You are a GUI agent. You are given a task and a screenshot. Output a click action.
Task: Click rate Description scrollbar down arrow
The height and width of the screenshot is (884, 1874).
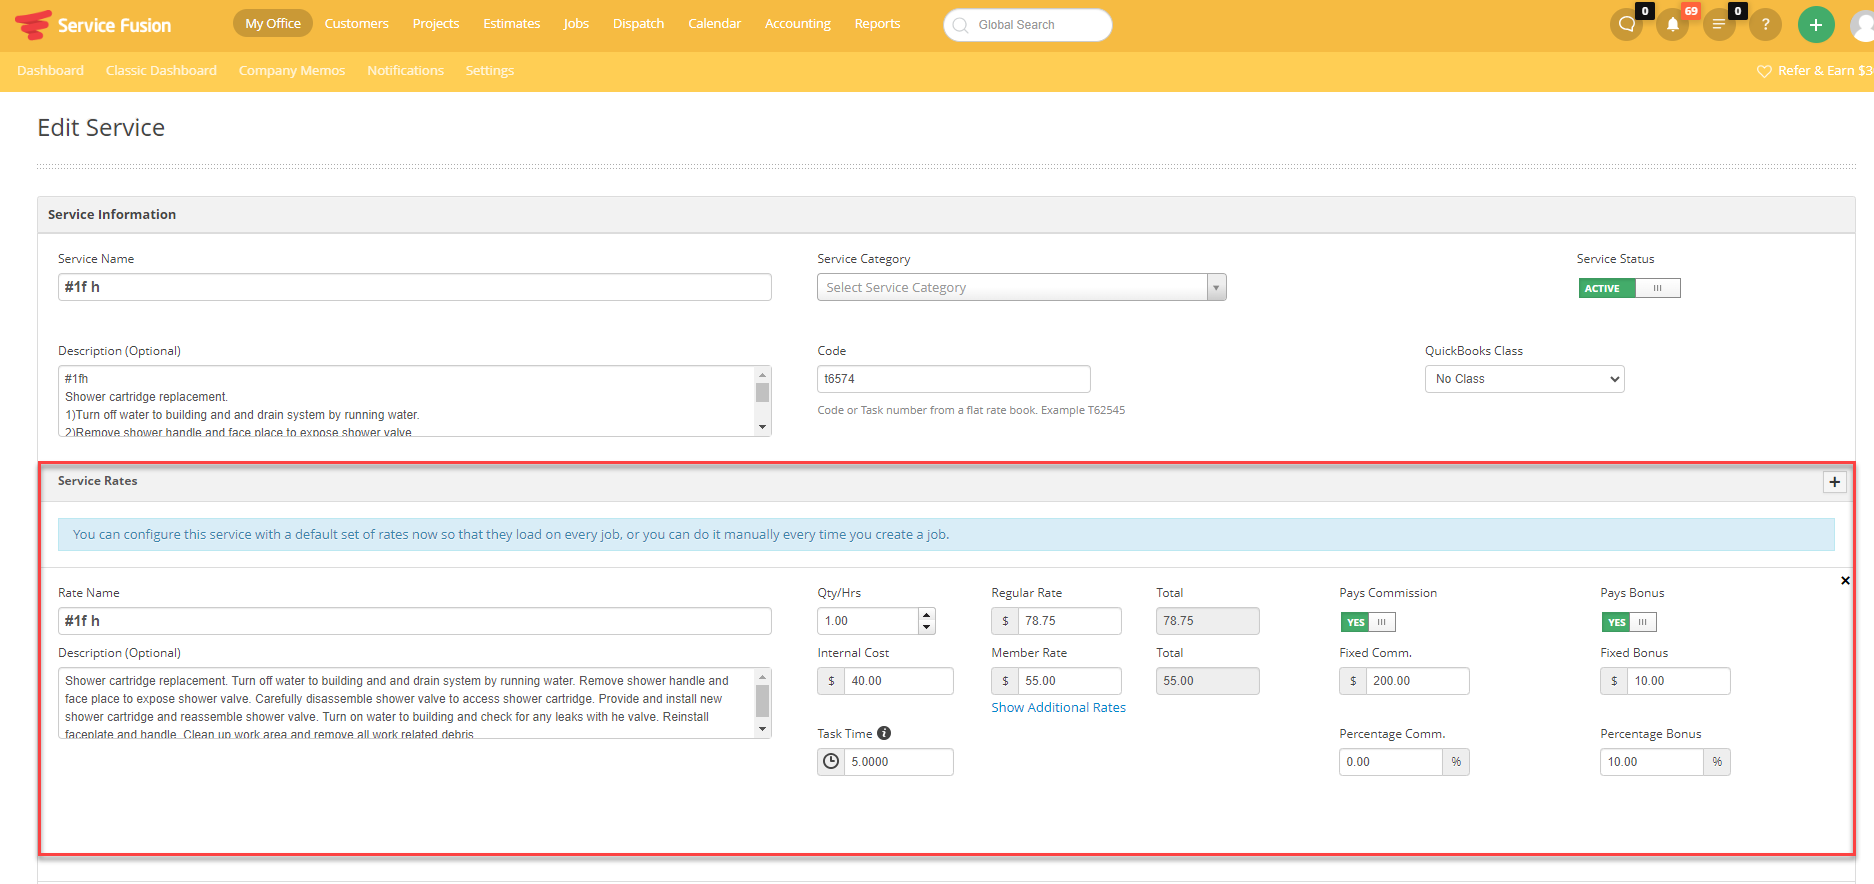coord(763,730)
